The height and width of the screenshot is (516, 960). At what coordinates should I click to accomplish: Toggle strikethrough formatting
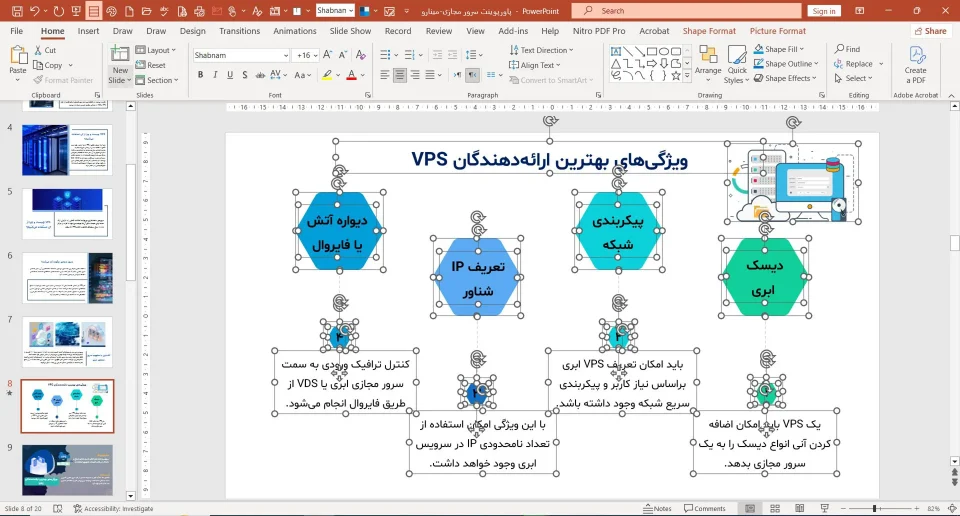260,75
